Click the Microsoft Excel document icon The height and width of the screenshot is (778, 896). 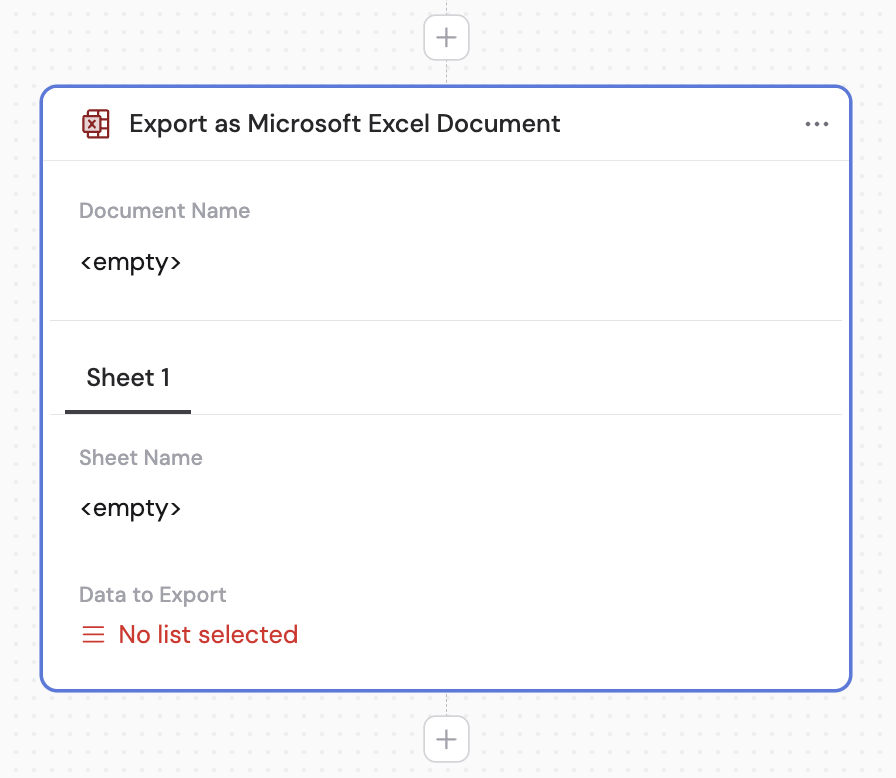pyautogui.click(x=95, y=123)
